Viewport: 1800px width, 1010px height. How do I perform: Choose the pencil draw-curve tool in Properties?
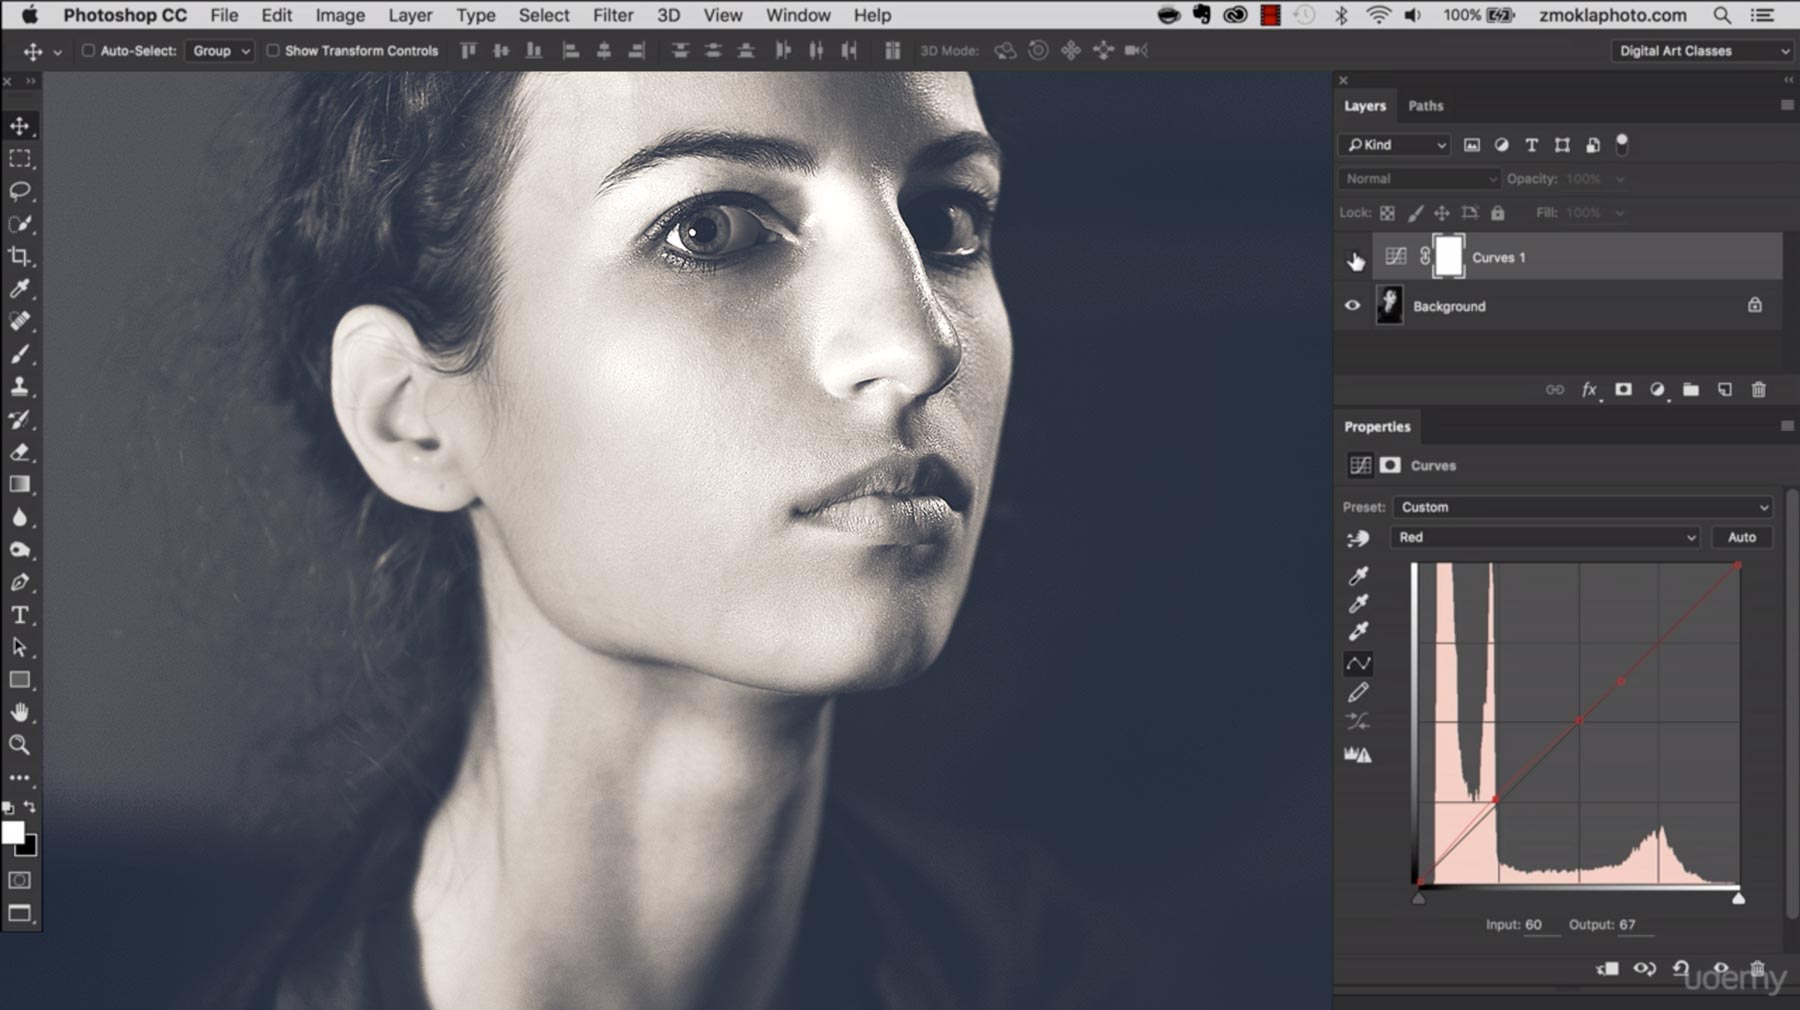1358,692
